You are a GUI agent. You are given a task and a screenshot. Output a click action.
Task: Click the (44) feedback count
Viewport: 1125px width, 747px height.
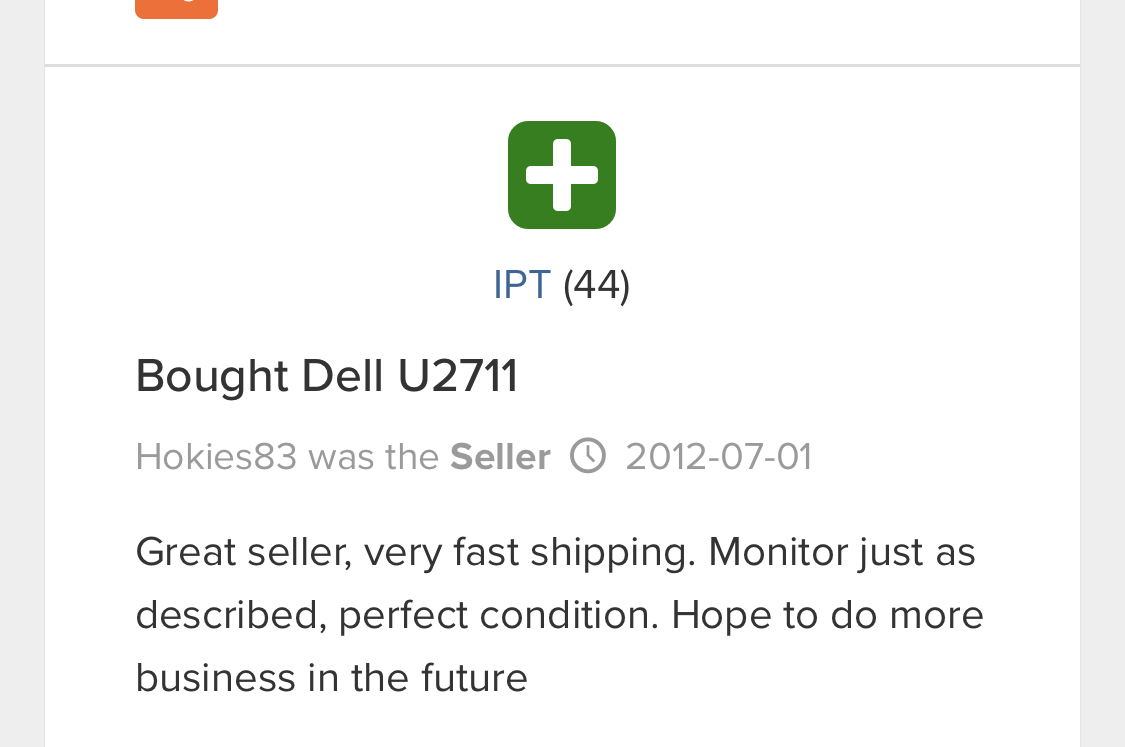[597, 285]
